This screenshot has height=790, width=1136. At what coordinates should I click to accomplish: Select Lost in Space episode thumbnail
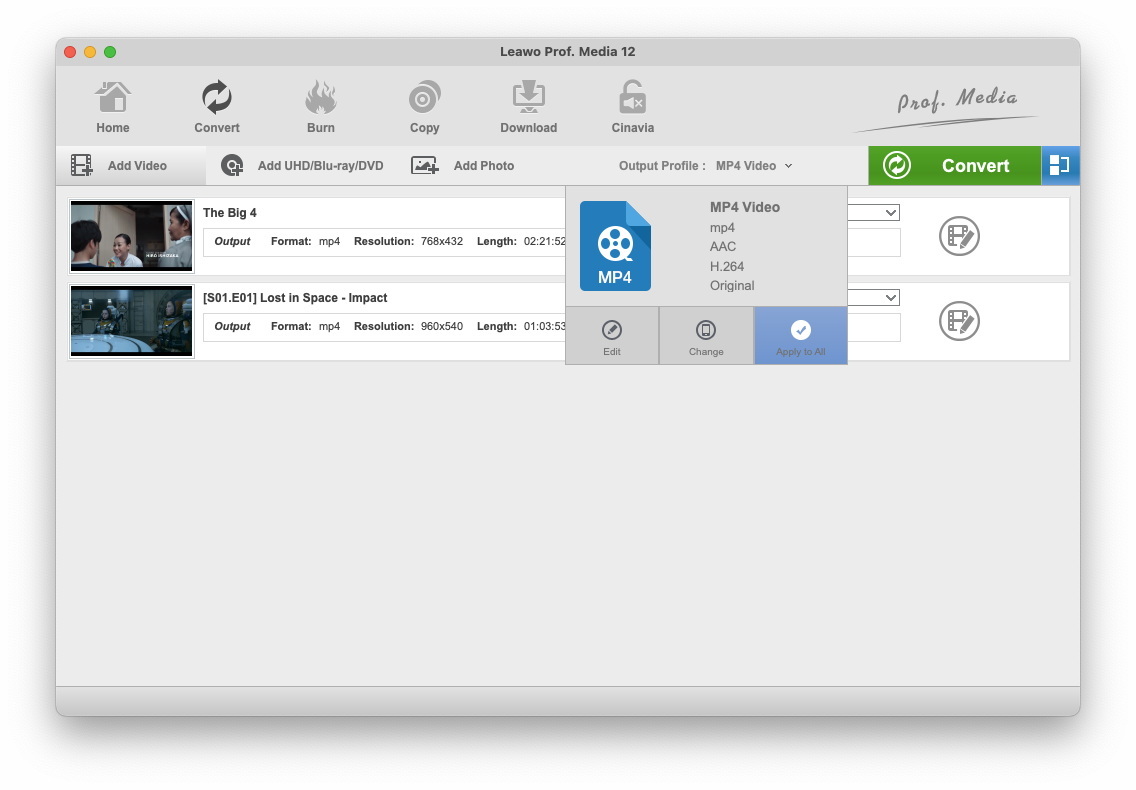[x=131, y=321]
